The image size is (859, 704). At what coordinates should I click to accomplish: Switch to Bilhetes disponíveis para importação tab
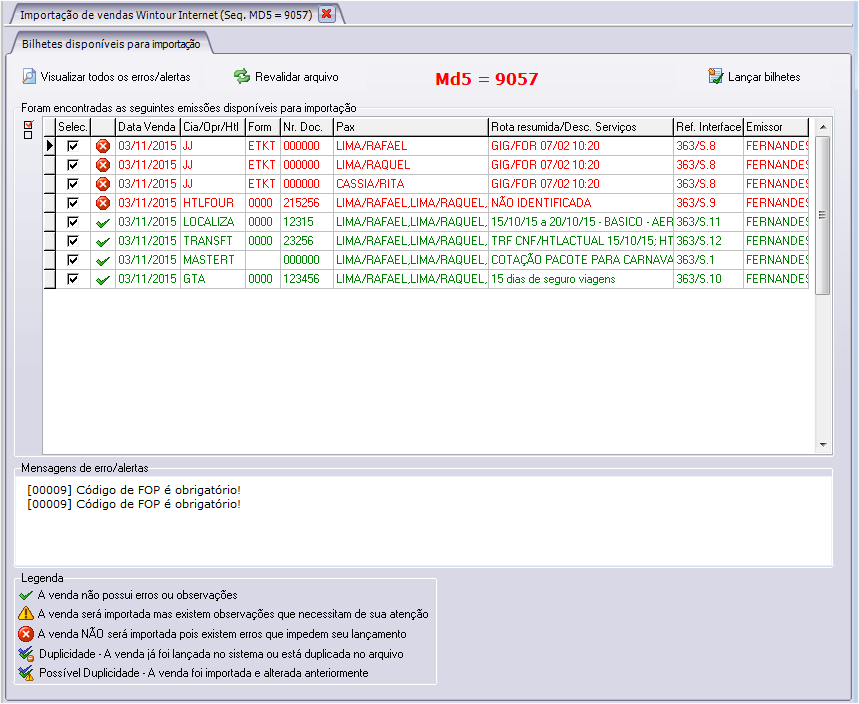pos(111,44)
